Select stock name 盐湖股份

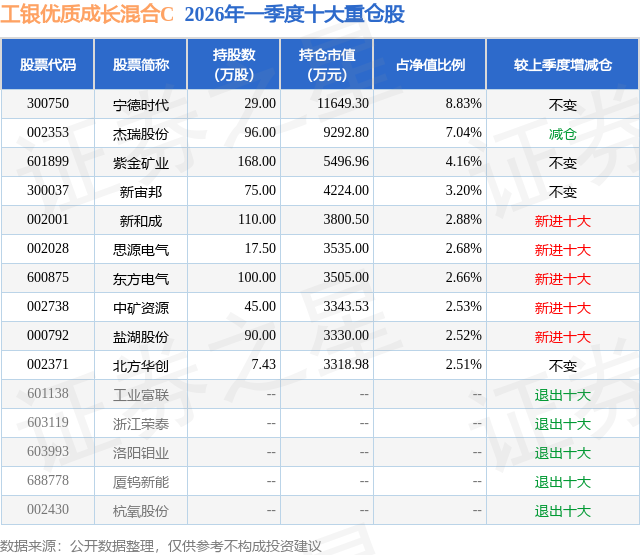141,337
